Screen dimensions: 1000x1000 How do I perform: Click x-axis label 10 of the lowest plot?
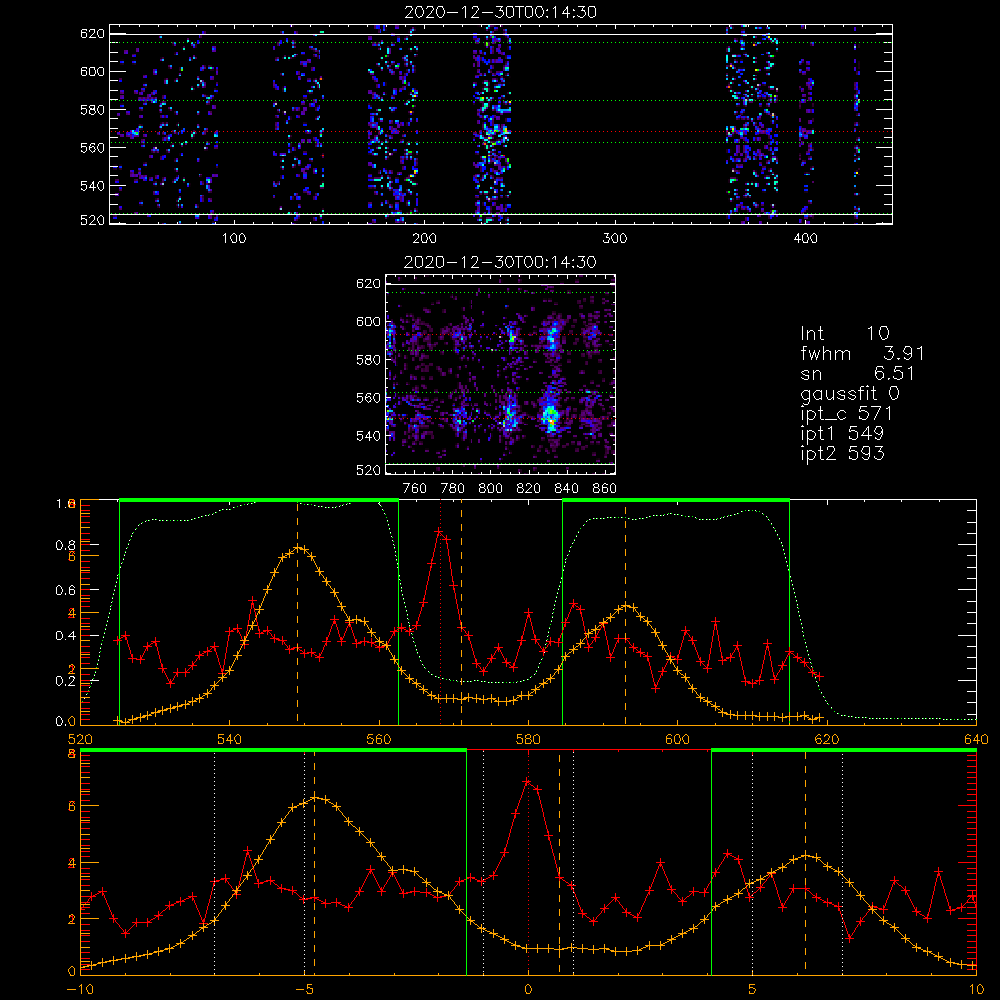coord(976,990)
